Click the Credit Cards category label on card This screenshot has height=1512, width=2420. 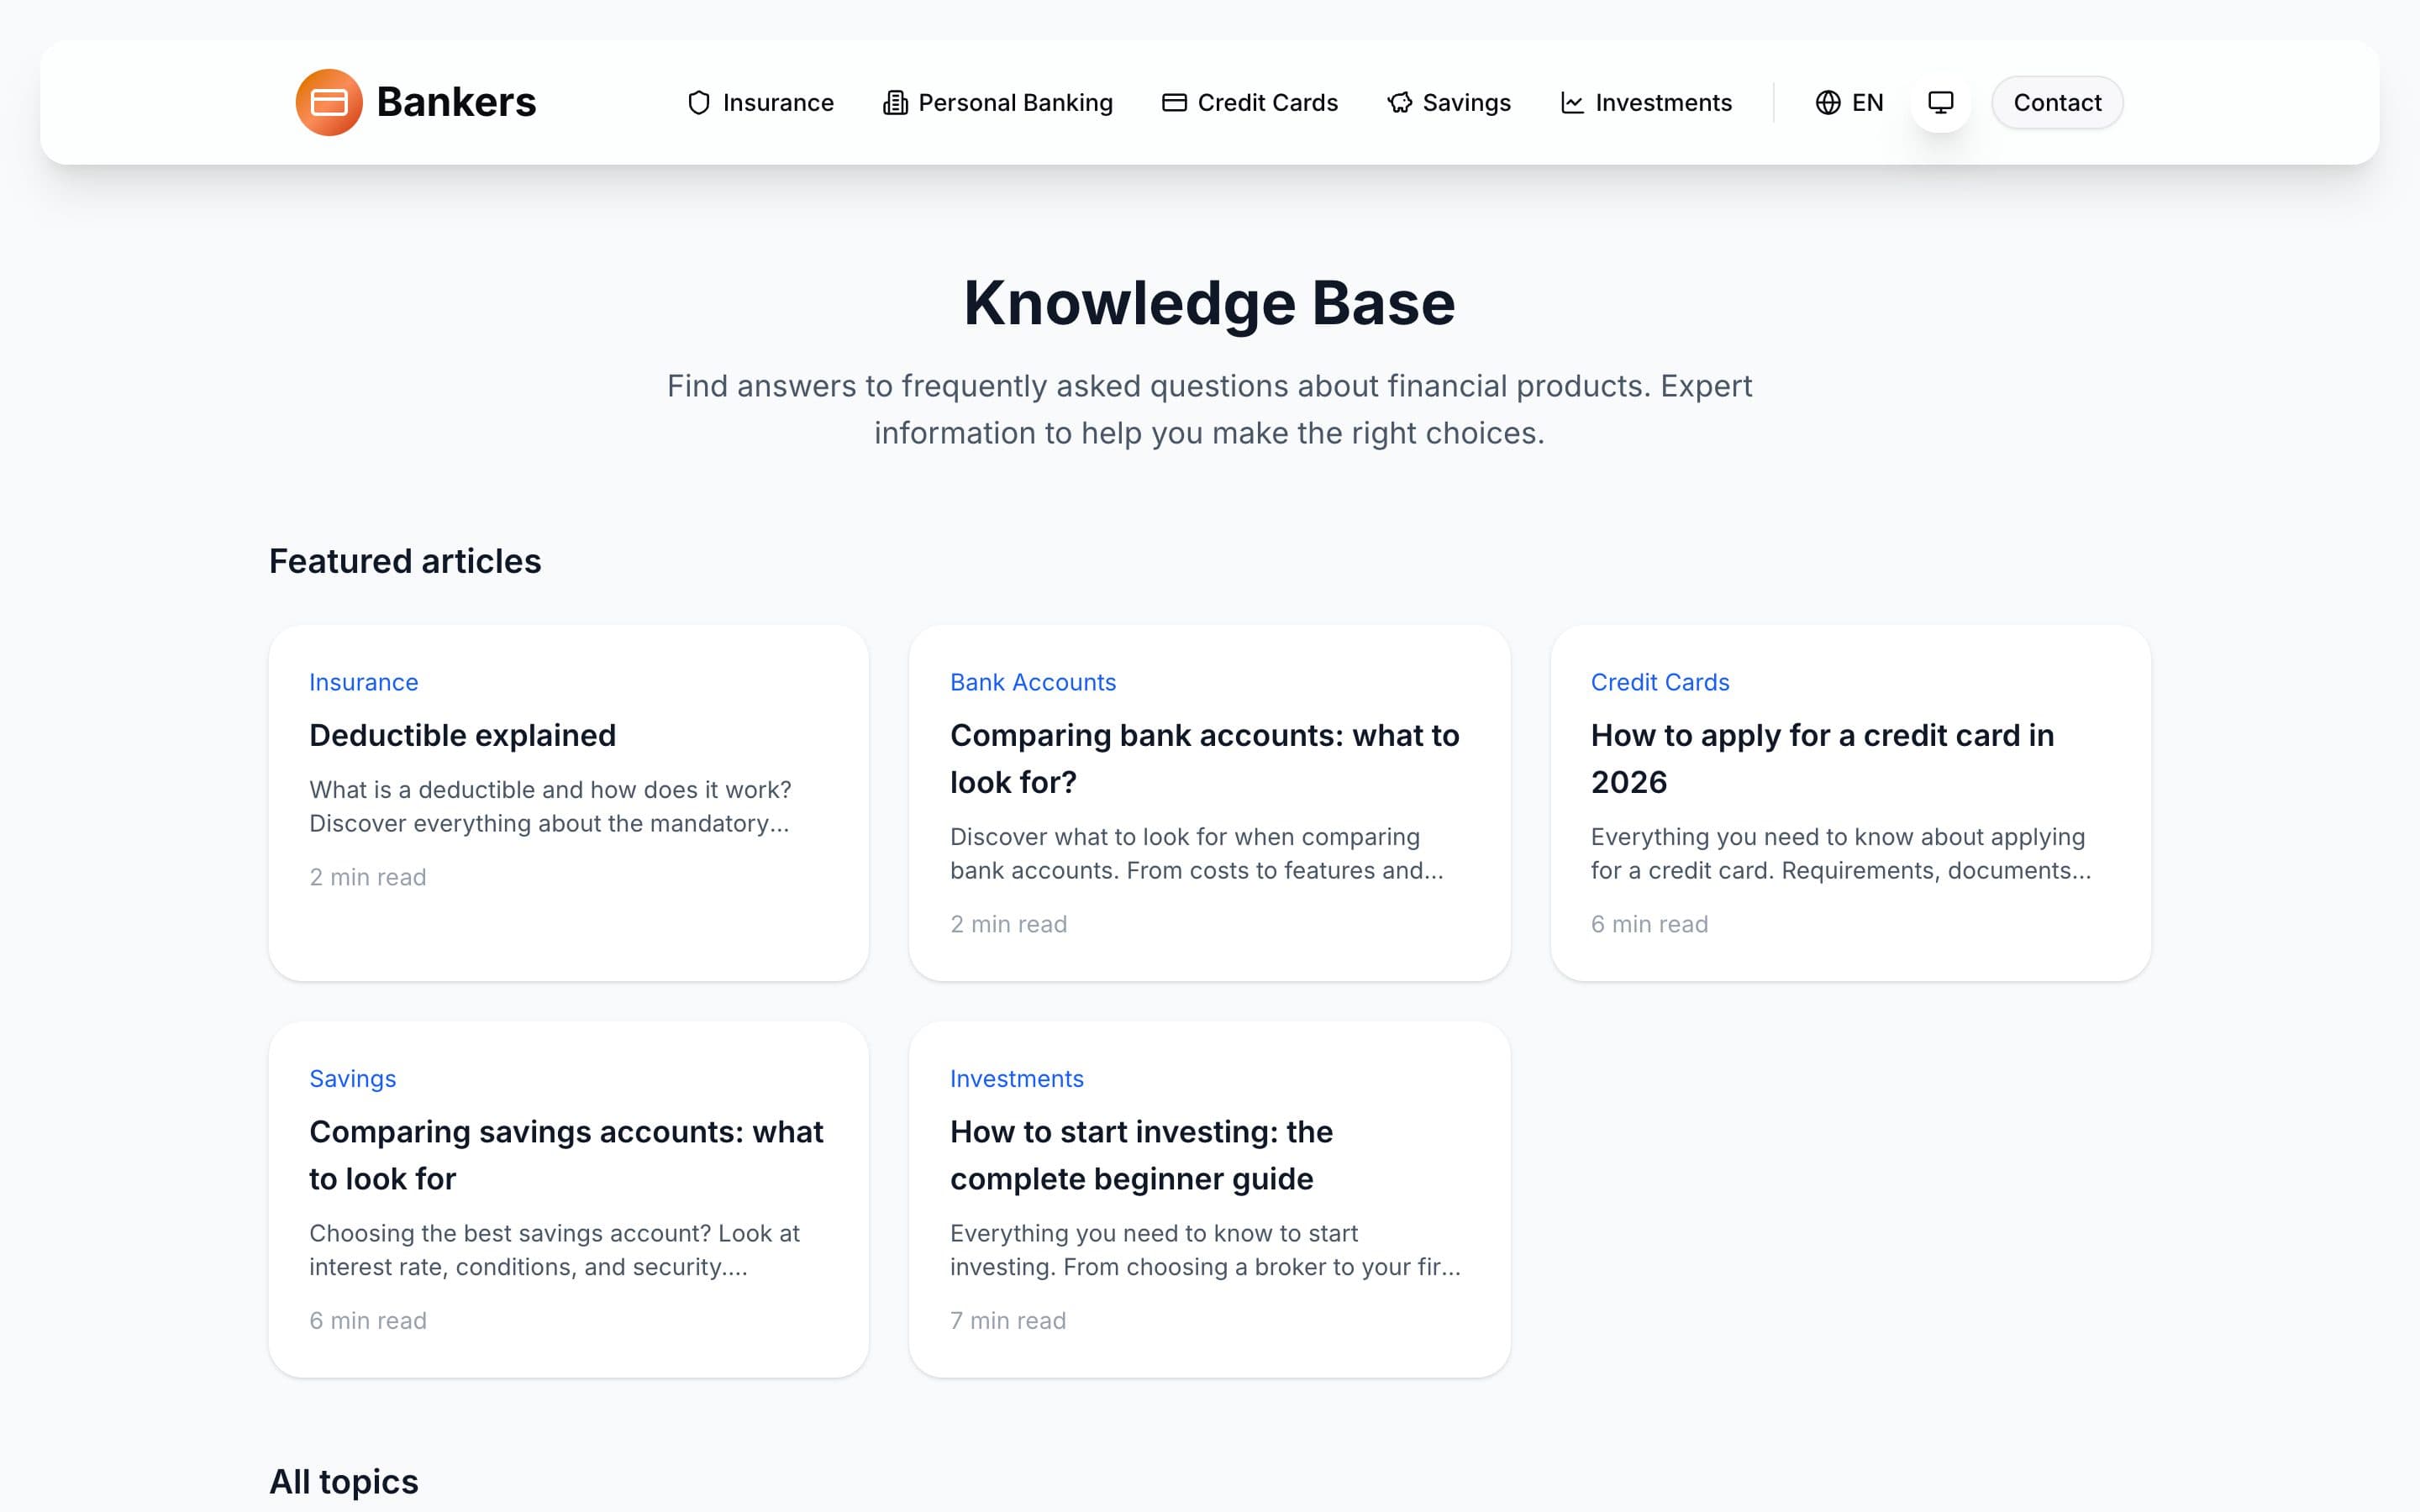point(1660,682)
